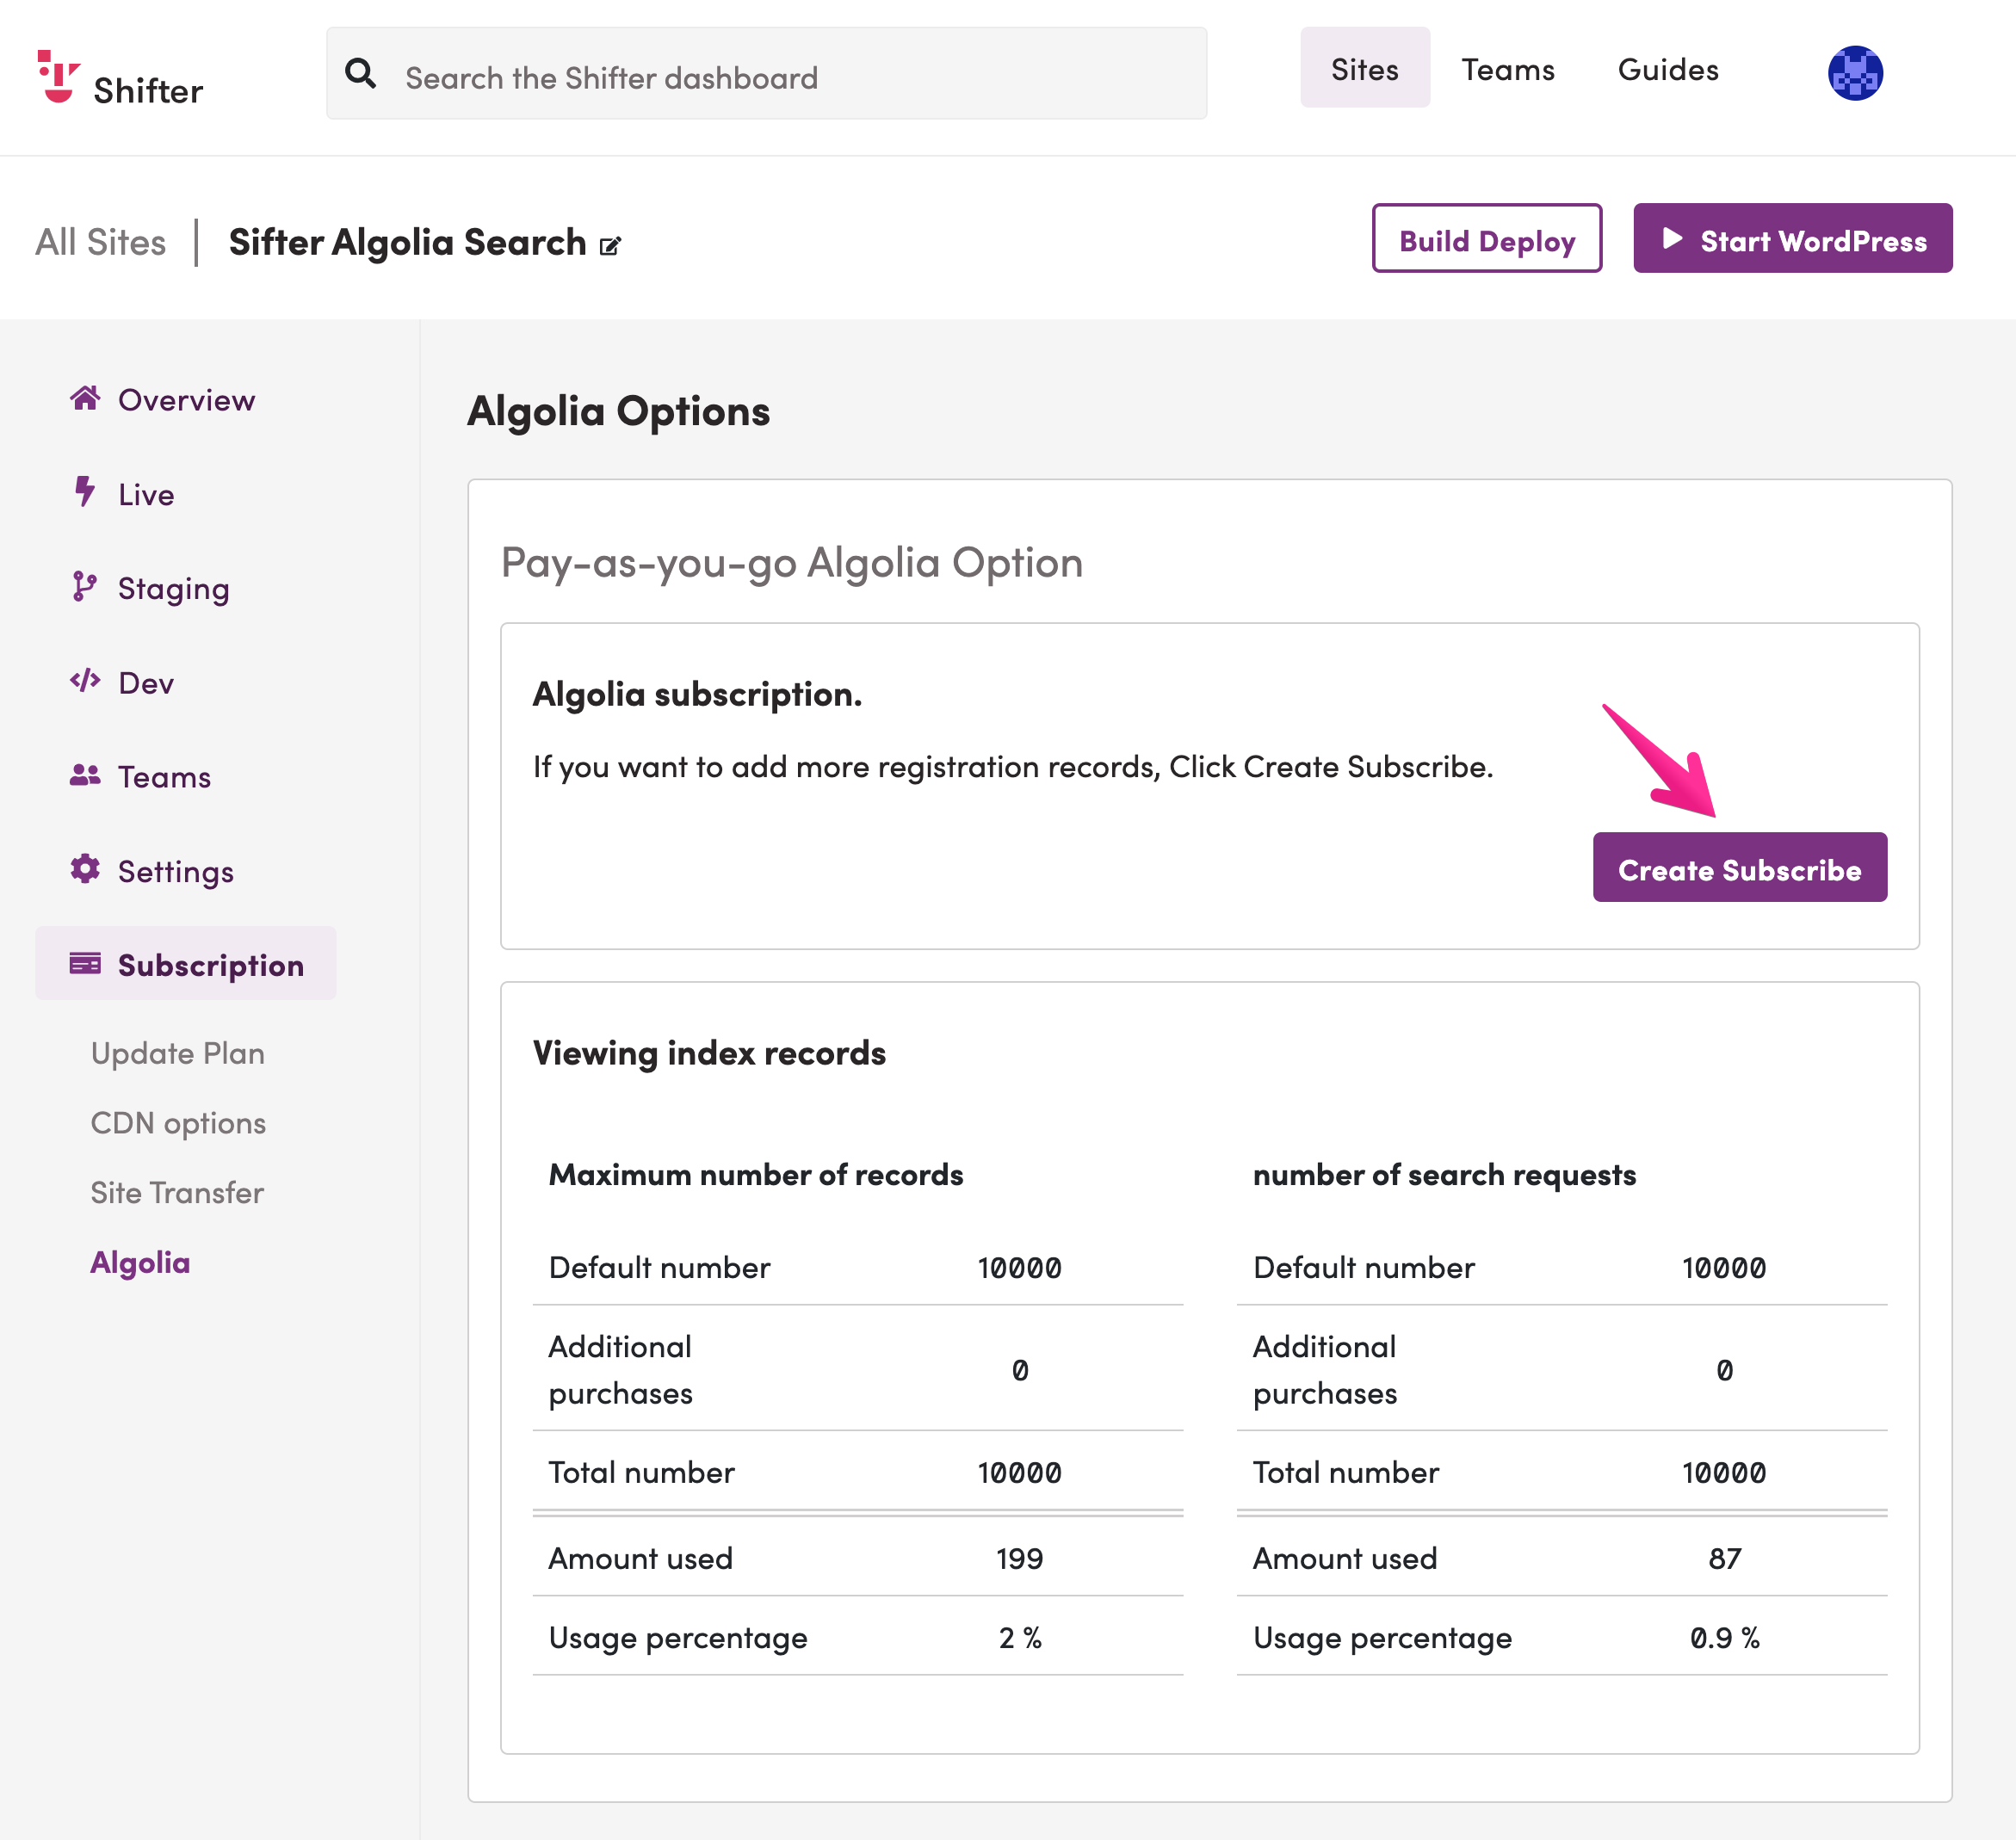Screen dimensions: 2016x1840
Task: Click the Shifter logo icon
Action: pos(58,77)
